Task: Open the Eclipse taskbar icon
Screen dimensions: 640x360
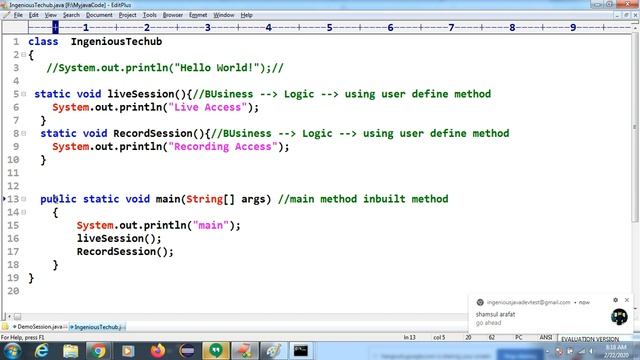Action: tap(187, 351)
